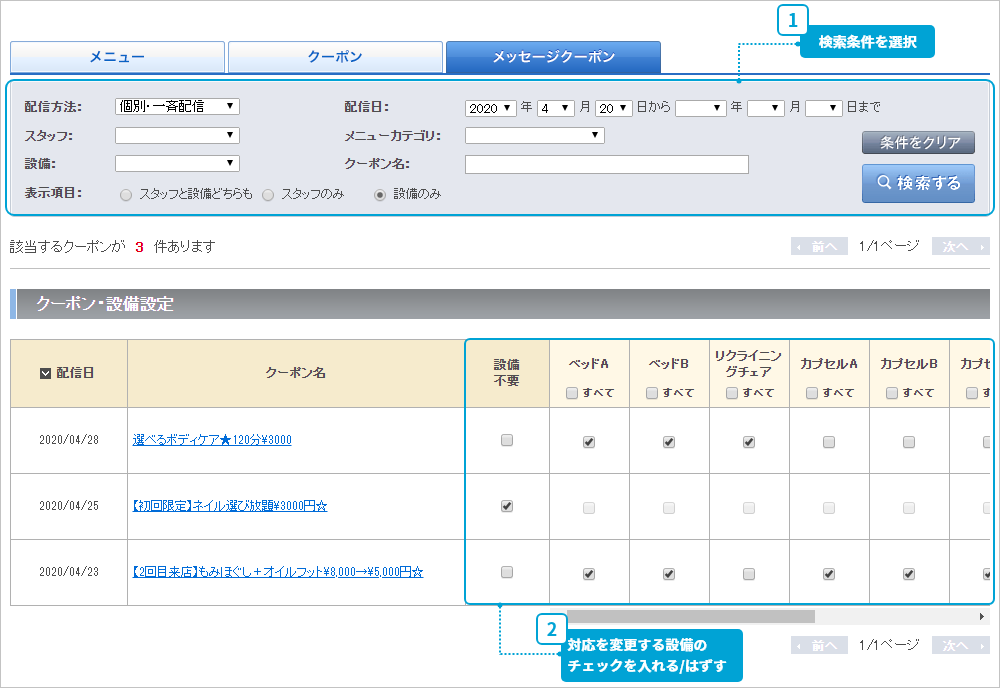Image resolution: width=1000 pixels, height=688 pixels.
Task: Select スタッフと設備どちらも radio option
Action: click(126, 195)
